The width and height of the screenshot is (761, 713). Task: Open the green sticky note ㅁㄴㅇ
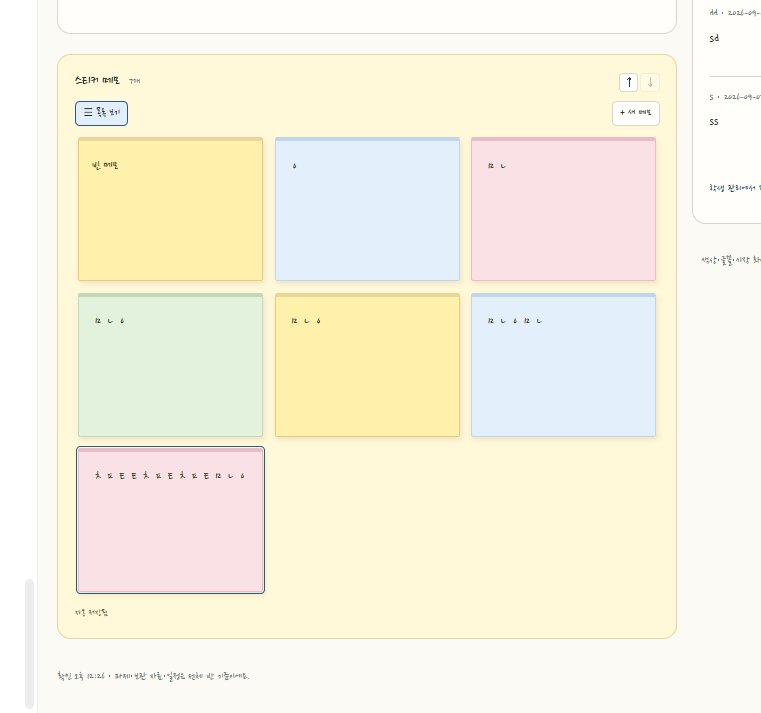[x=170, y=365]
